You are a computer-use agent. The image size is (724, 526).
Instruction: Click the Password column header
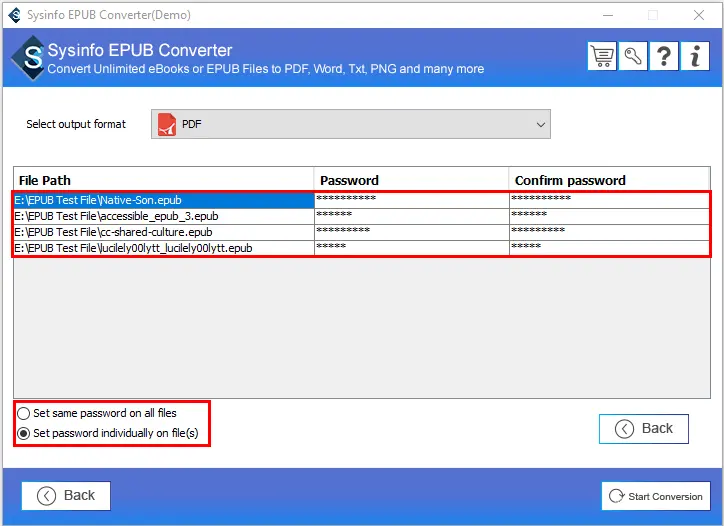coord(411,180)
